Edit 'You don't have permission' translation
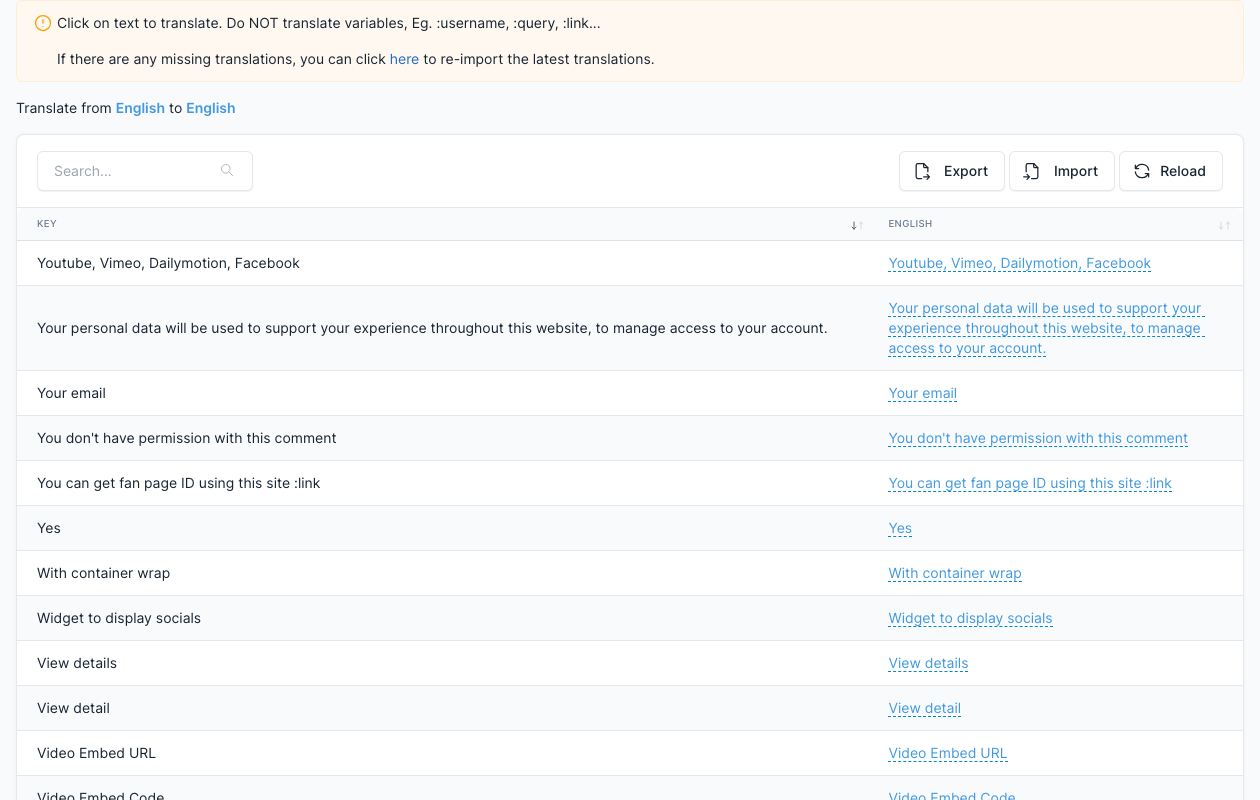Screen dimensions: 1260x800 pos(1038,438)
